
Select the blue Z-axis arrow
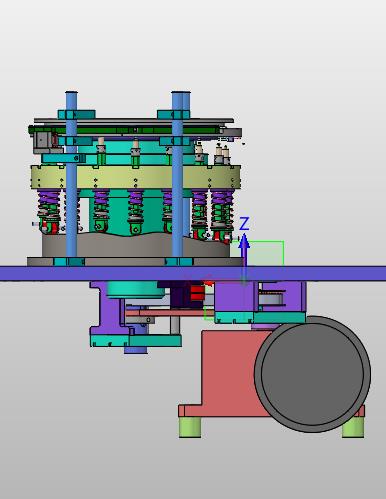[245, 258]
